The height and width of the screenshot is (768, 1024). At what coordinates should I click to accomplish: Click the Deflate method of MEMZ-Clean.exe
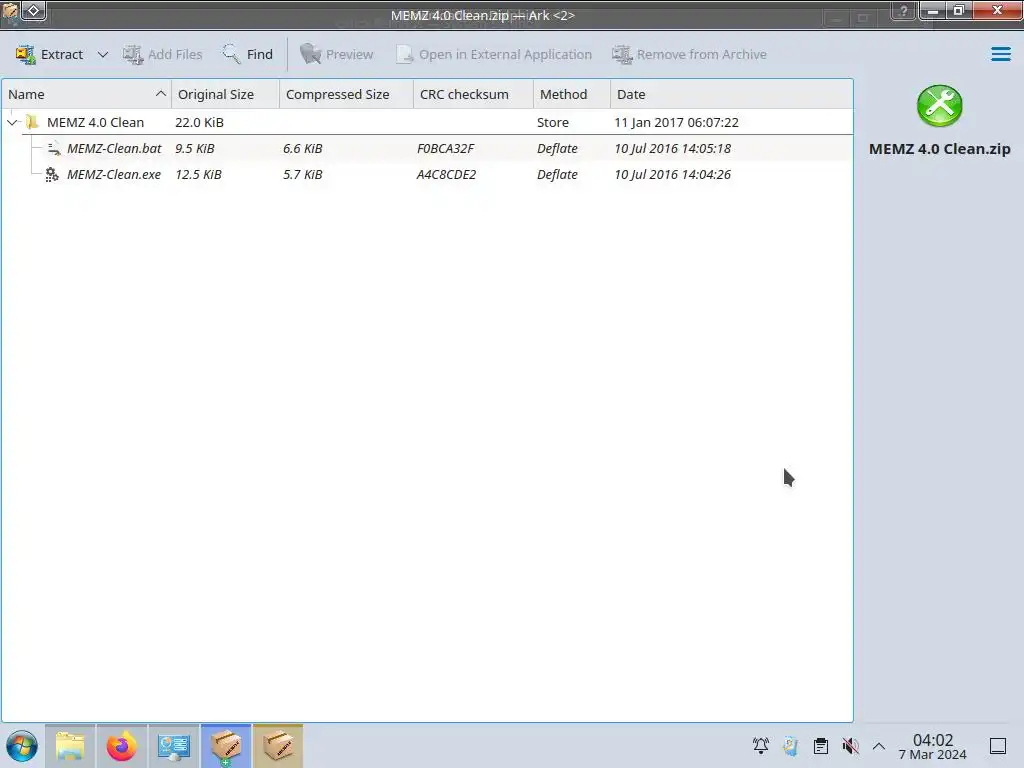pyautogui.click(x=557, y=174)
